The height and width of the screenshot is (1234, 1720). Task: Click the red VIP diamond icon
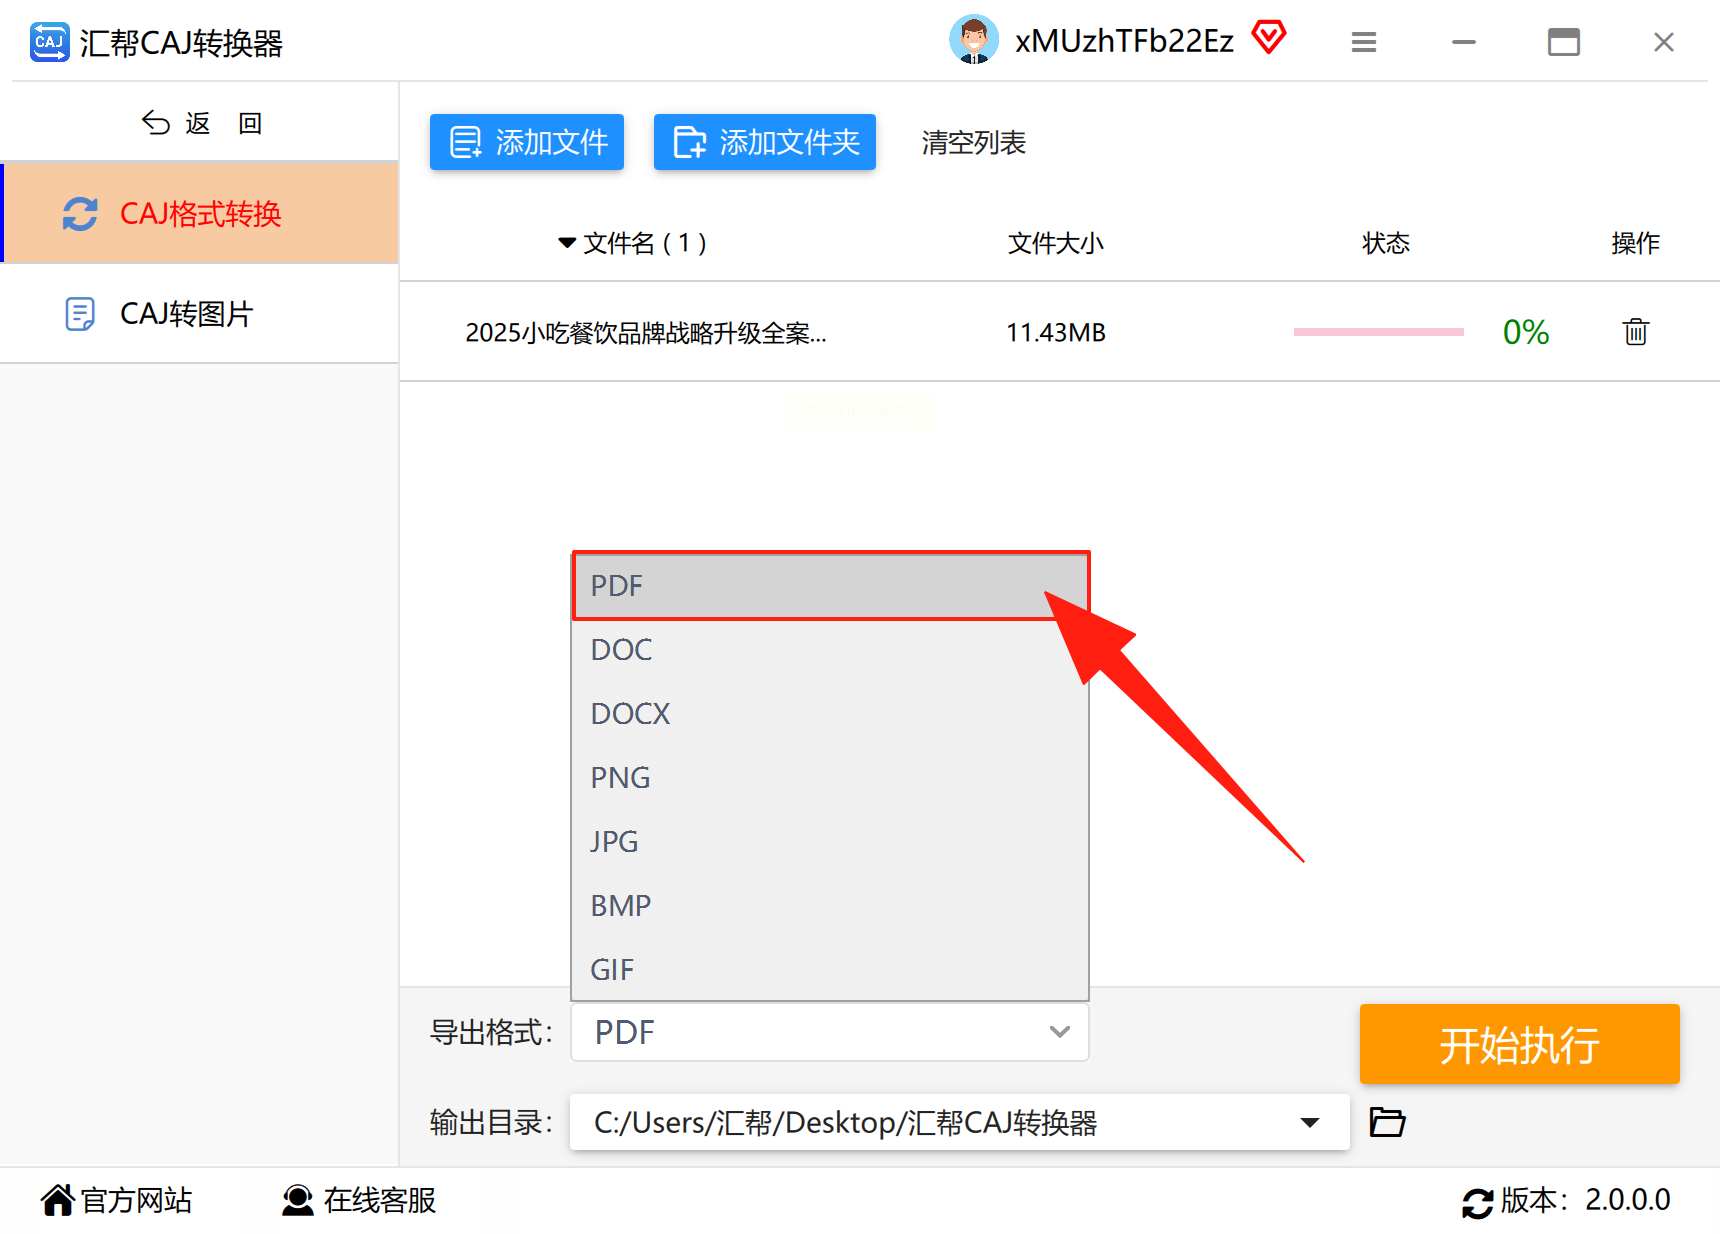coord(1269,39)
